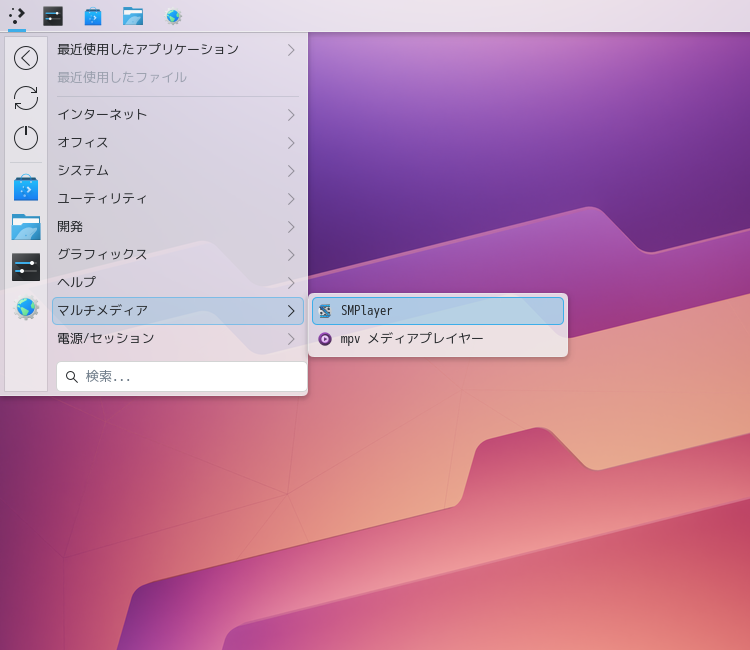The width and height of the screenshot is (750, 650).
Task: Click the restart circular-arrows icon
Action: click(x=26, y=98)
